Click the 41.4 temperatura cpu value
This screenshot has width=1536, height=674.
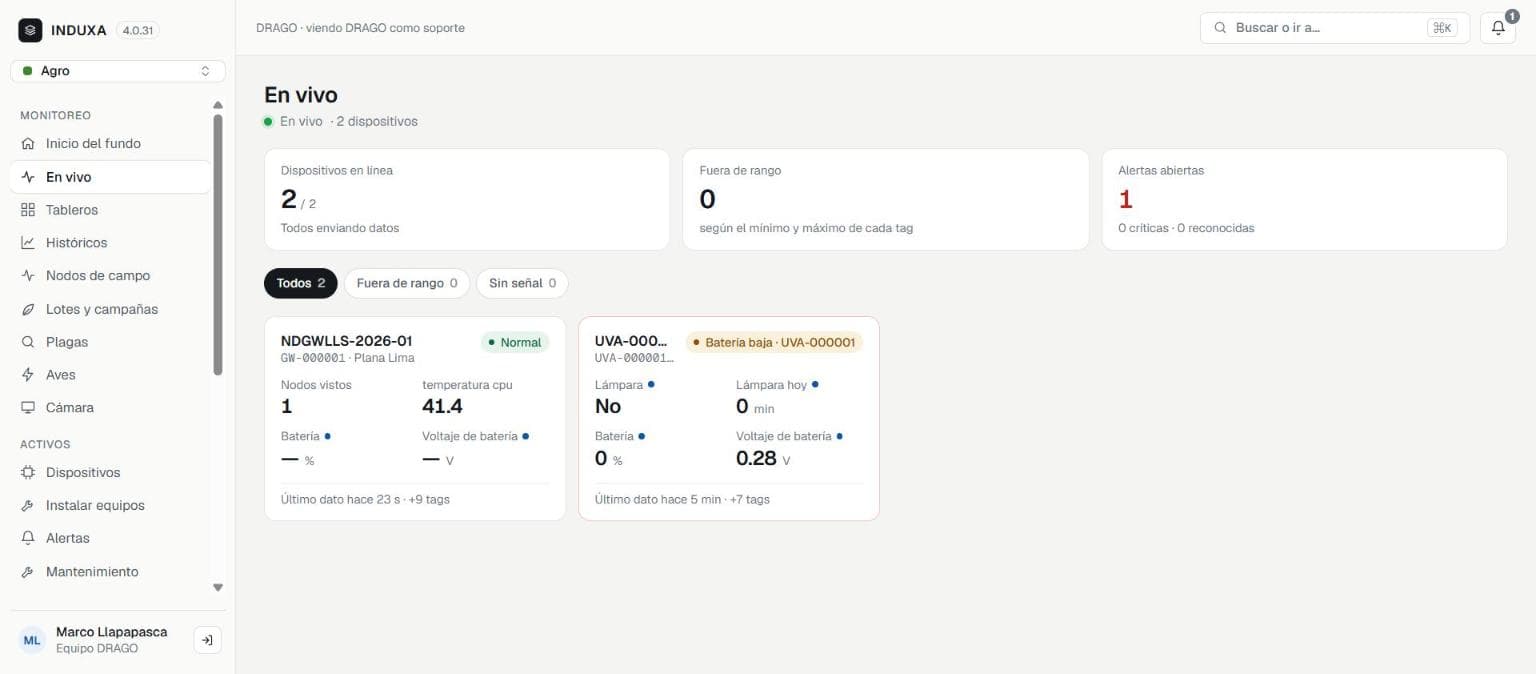click(x=443, y=406)
